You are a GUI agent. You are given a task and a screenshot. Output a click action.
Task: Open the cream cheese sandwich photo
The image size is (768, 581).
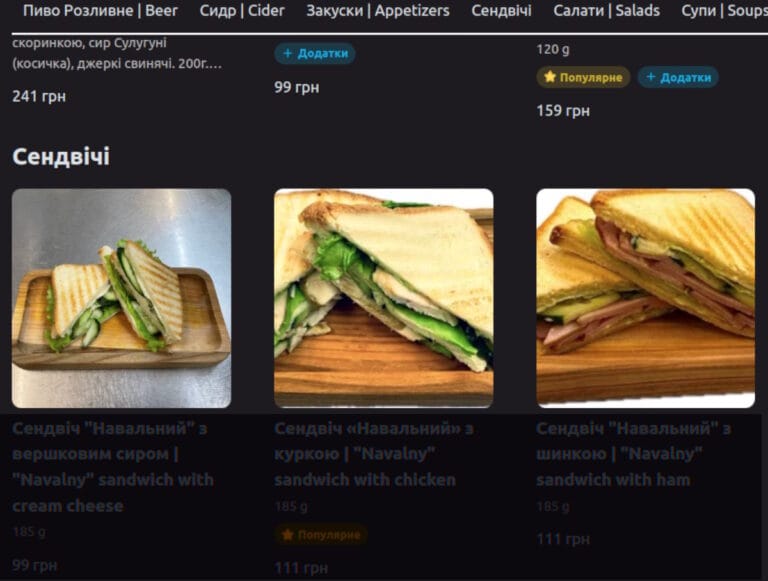pos(121,298)
